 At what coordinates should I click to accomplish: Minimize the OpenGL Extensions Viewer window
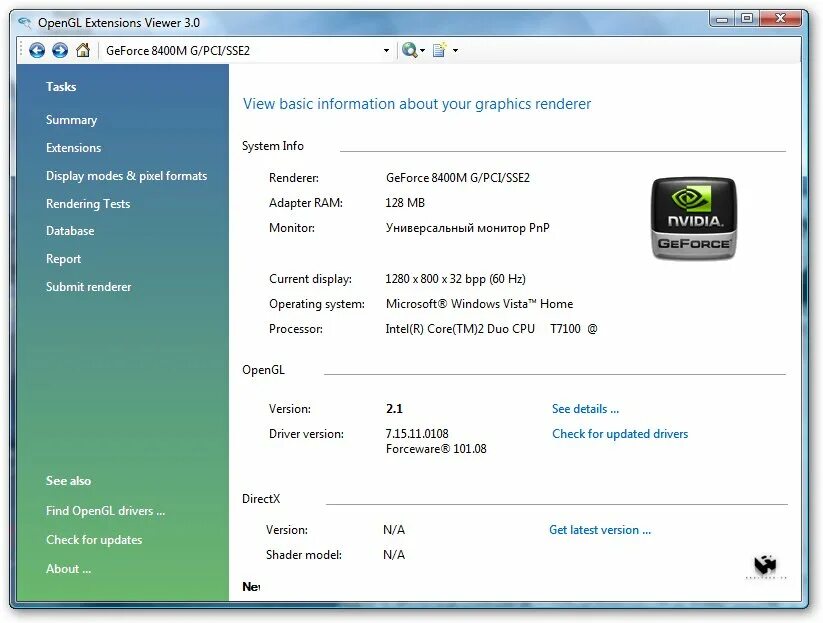(x=722, y=19)
